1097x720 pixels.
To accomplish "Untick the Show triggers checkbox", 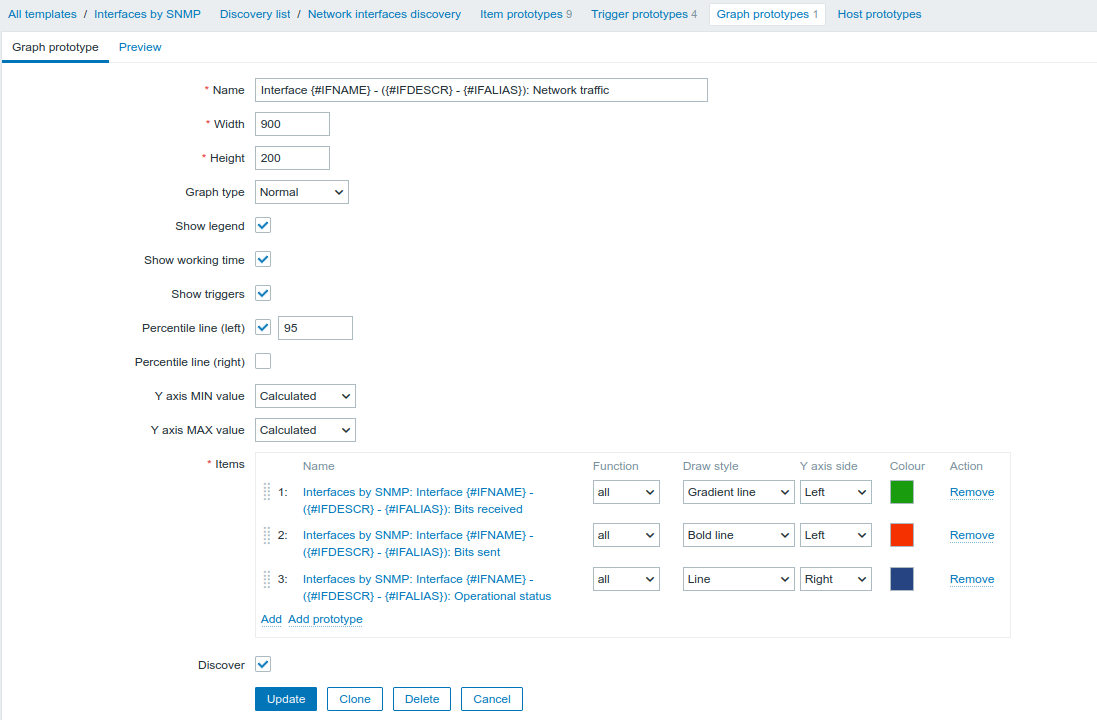I will (263, 293).
